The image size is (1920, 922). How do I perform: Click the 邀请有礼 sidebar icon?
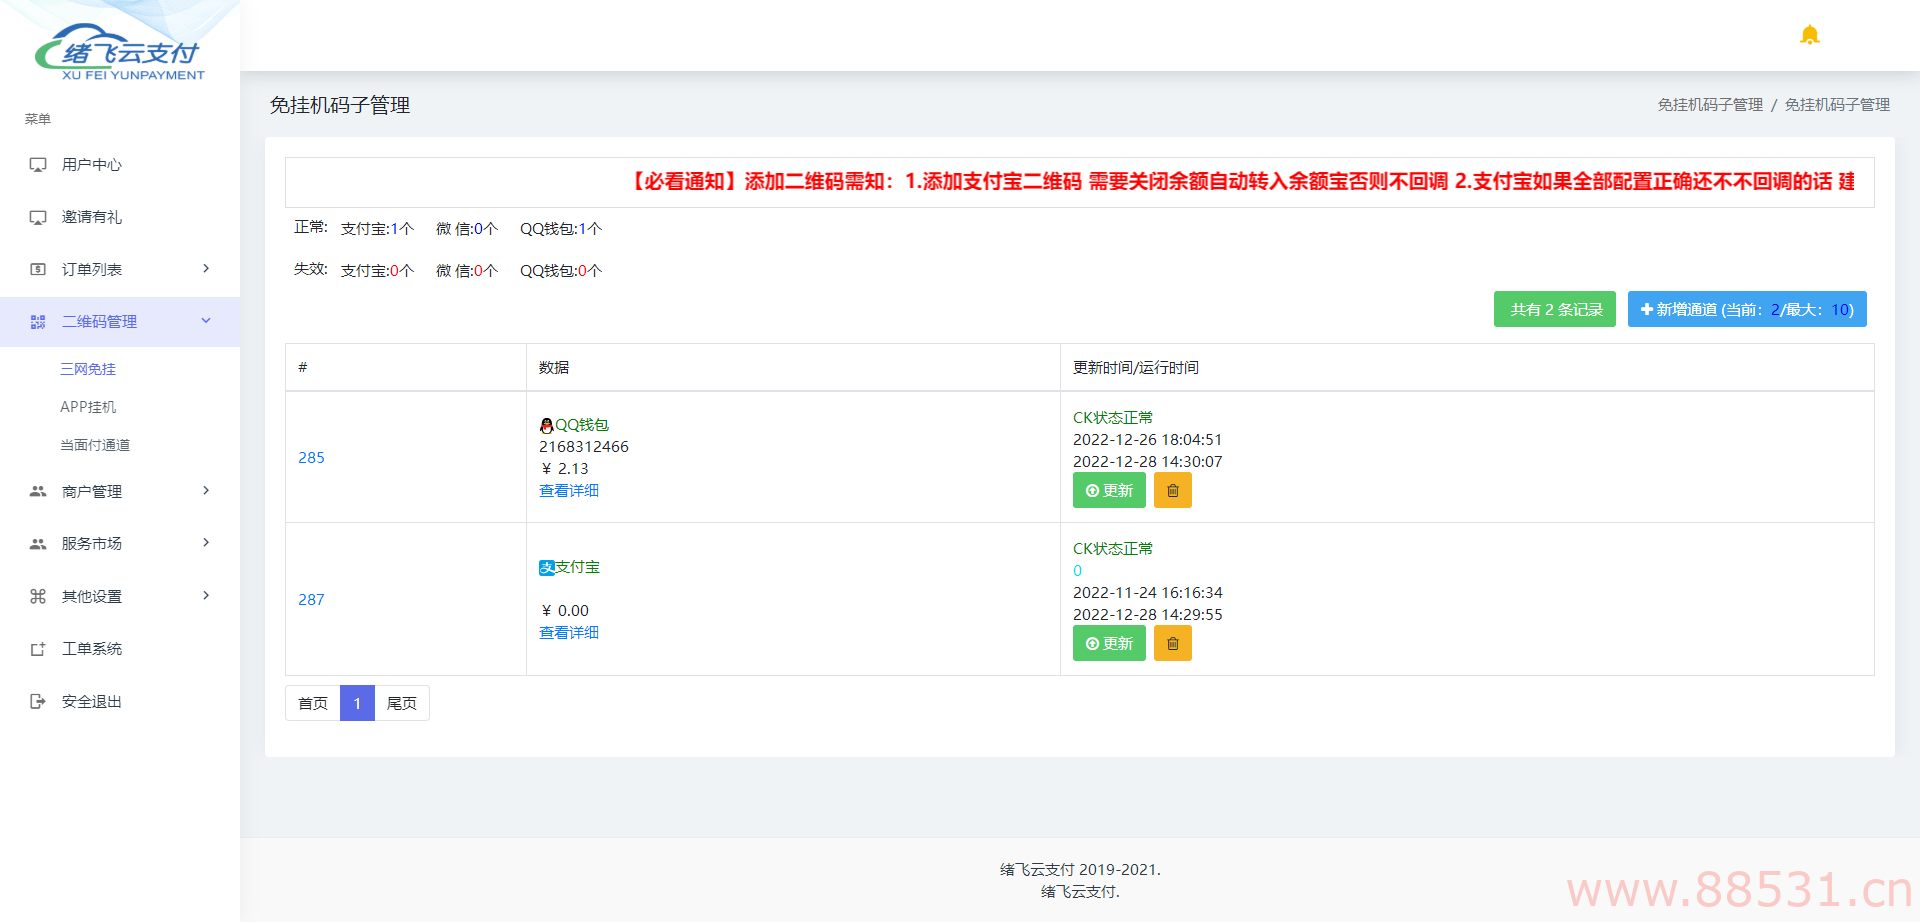click(38, 217)
